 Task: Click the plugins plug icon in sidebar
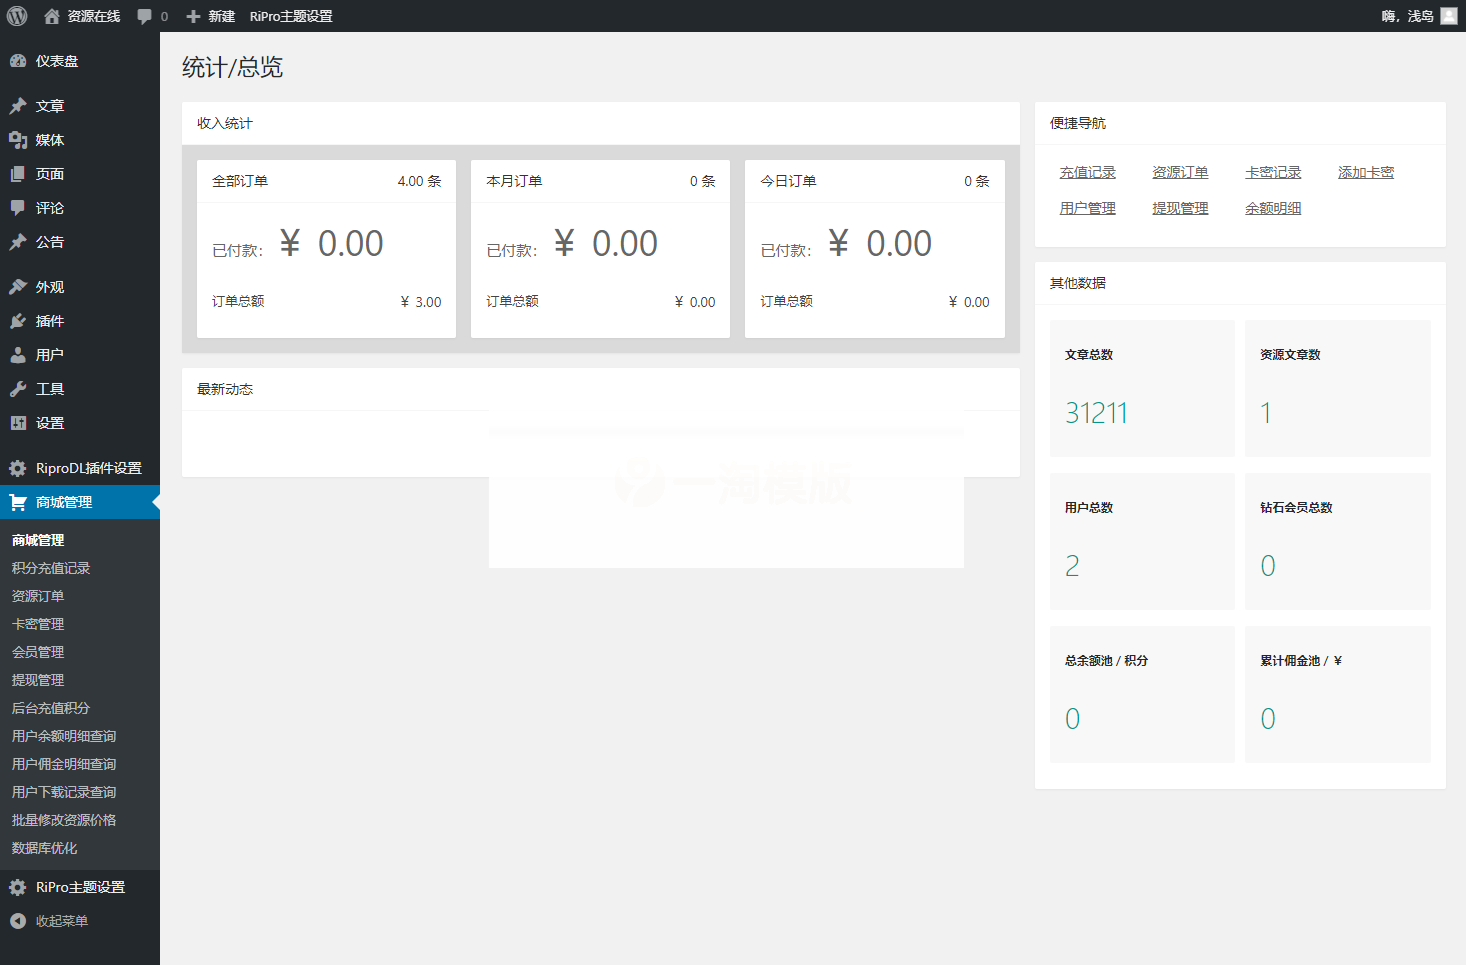click(18, 321)
